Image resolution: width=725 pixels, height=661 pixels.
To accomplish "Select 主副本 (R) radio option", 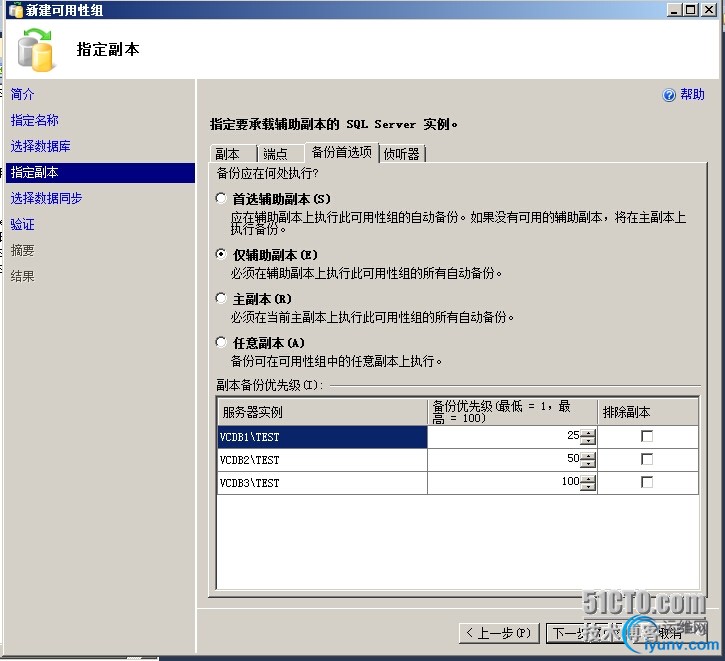I will coord(221,298).
